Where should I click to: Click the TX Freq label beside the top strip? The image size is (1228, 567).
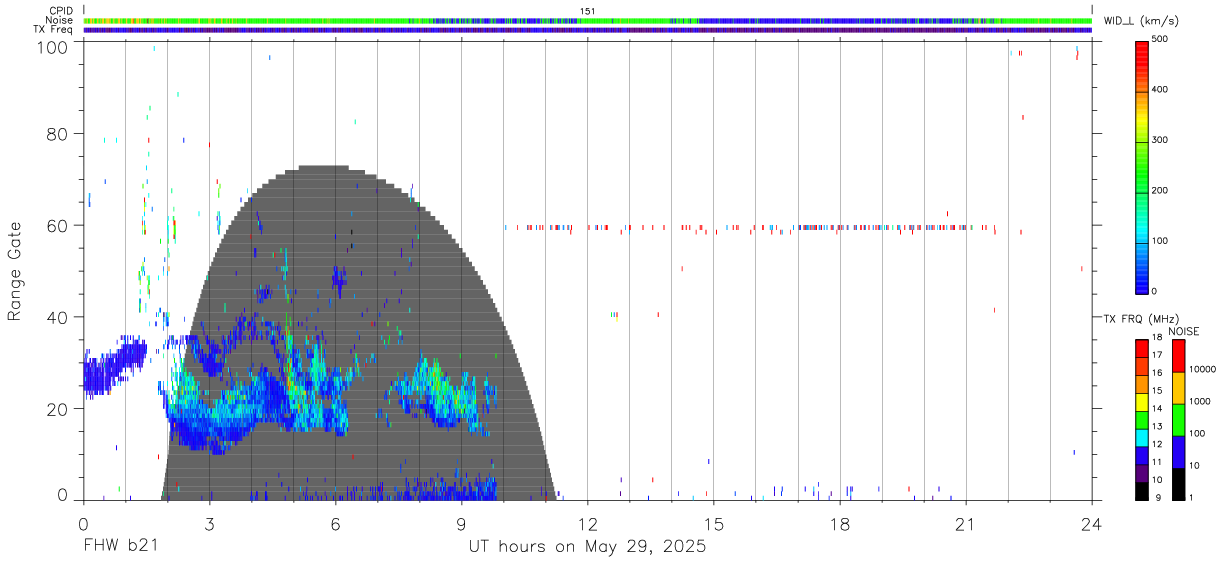[x=53, y=30]
